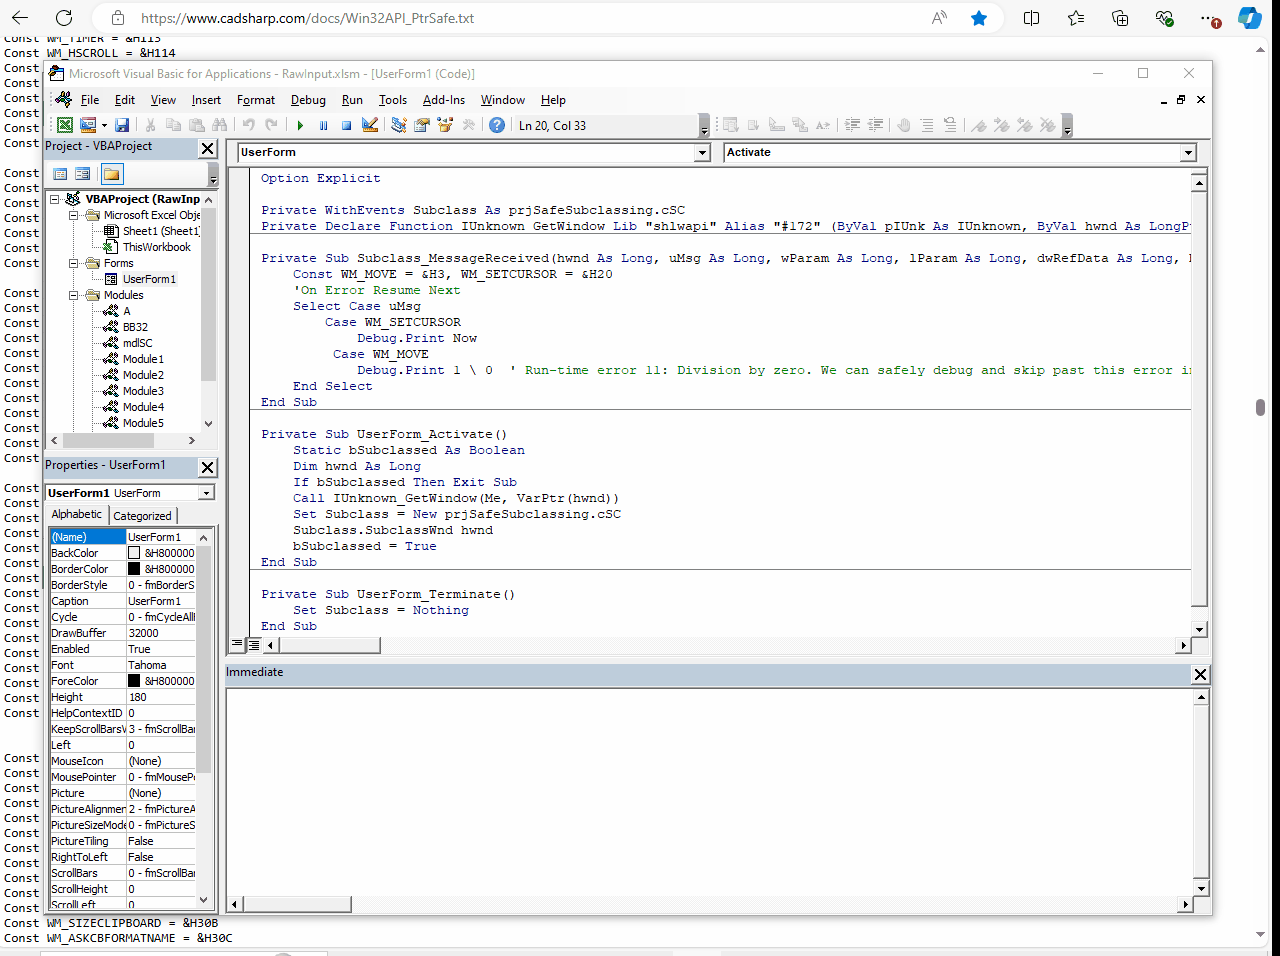Toggle Folders in the Project panel
This screenshot has height=956, width=1280.
111,174
